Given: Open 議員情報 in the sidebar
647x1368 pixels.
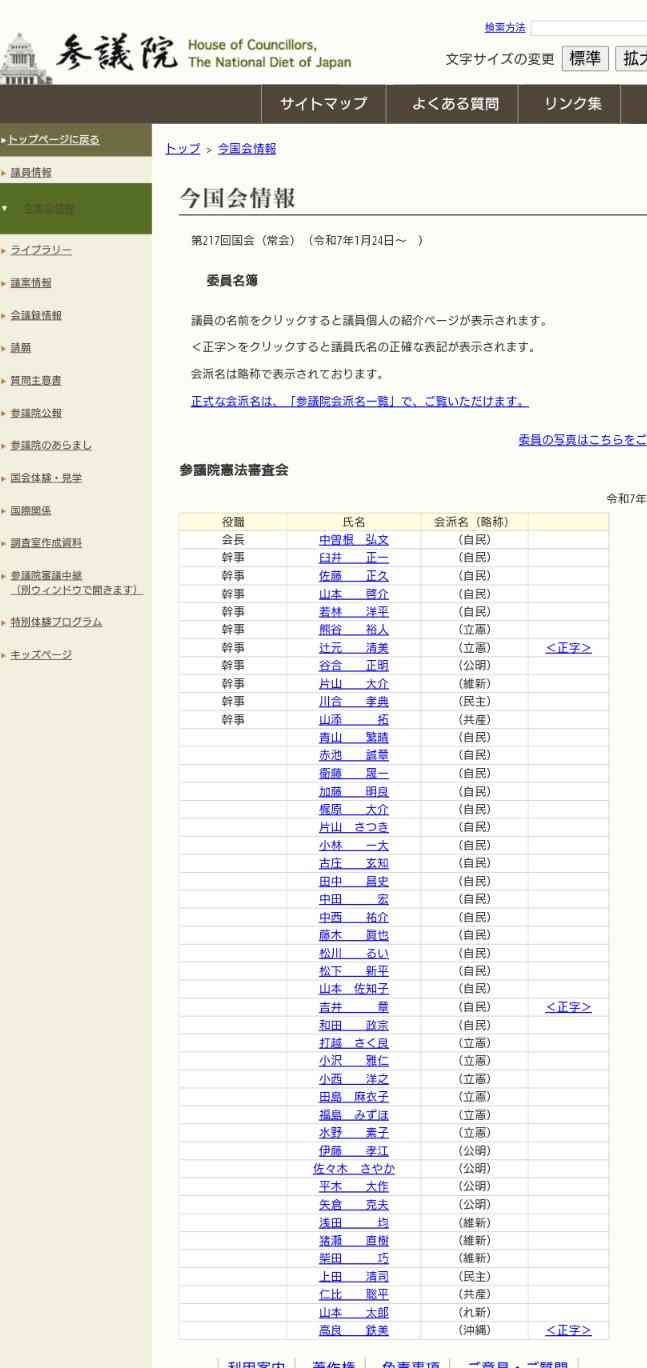Looking at the screenshot, I should [31, 173].
